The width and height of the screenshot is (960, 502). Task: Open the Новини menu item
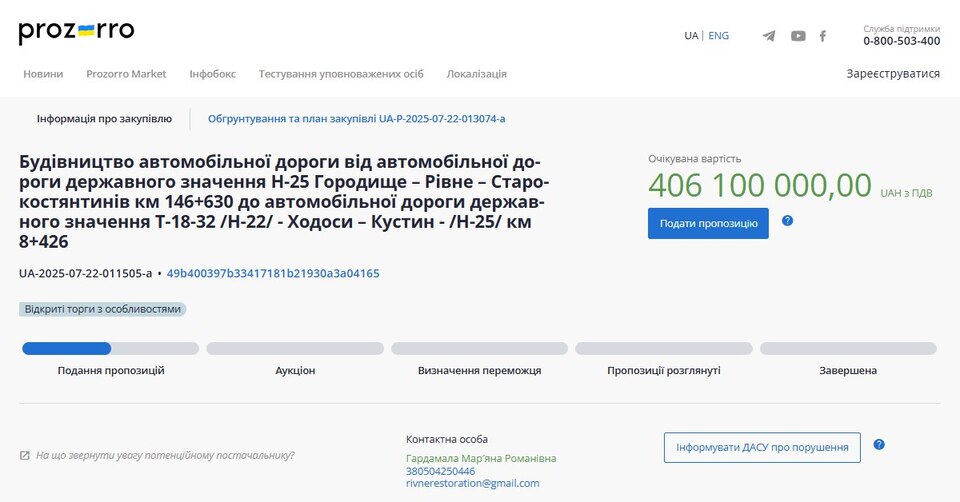point(43,74)
